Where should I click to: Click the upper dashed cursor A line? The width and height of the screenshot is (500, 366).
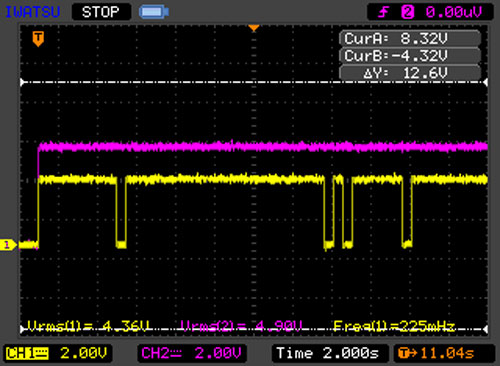click(254, 82)
